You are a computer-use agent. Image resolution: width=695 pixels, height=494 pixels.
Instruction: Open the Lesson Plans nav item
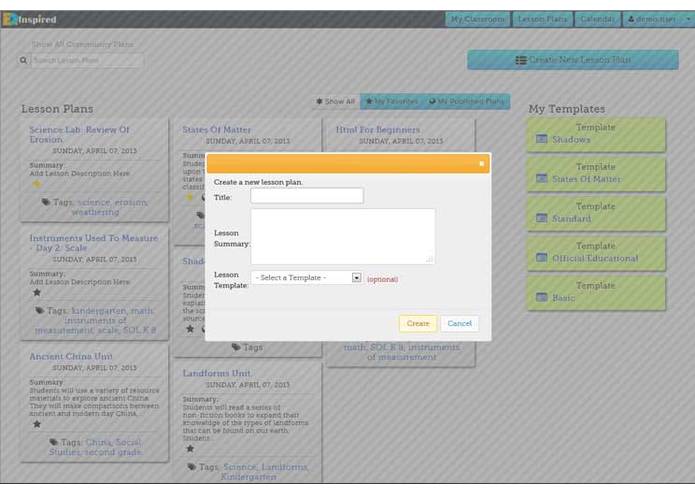(543, 19)
